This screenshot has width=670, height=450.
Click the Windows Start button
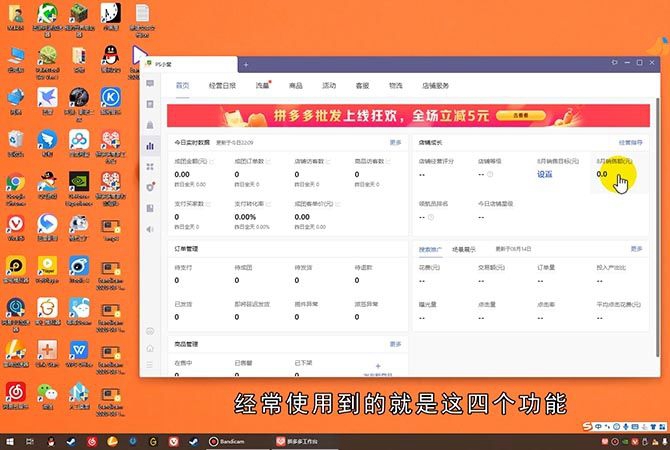click(x=9, y=441)
